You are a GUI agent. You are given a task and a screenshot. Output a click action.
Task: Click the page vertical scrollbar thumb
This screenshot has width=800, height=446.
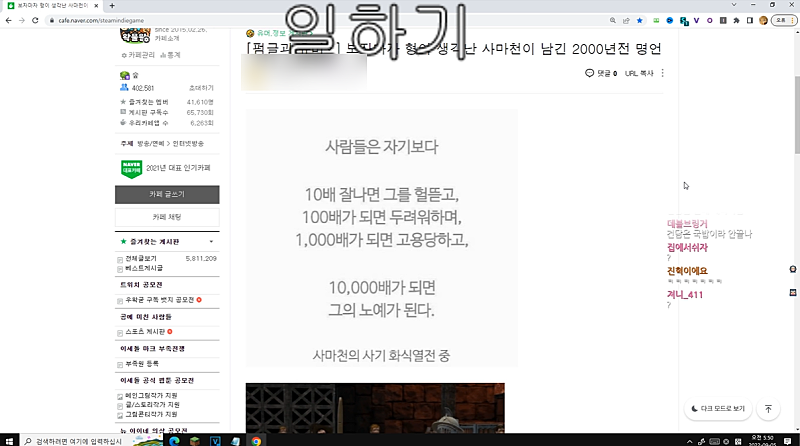pyautogui.click(x=796, y=115)
